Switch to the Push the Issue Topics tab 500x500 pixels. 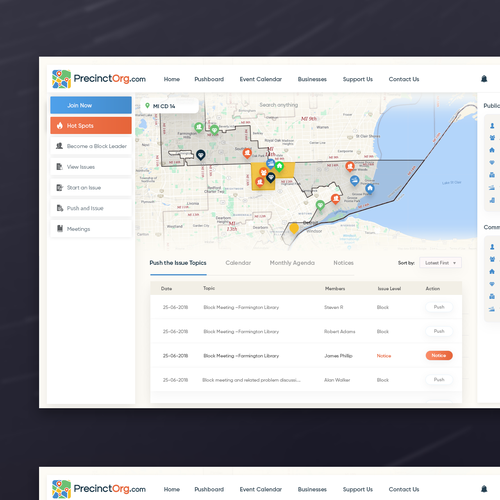(178, 263)
